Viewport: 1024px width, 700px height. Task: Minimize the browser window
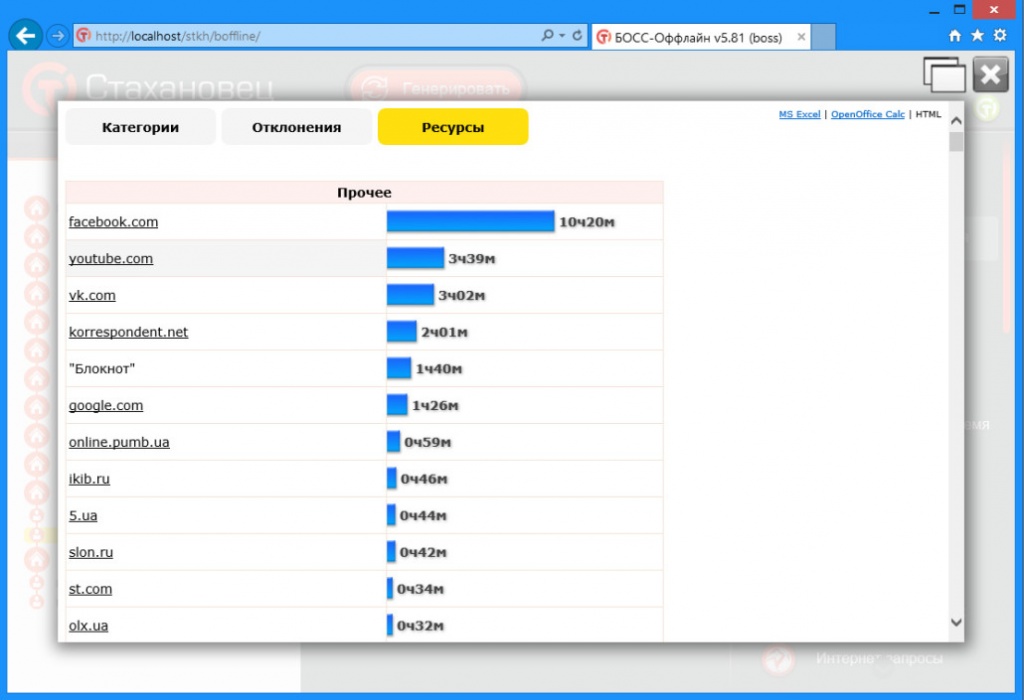pyautogui.click(x=935, y=10)
